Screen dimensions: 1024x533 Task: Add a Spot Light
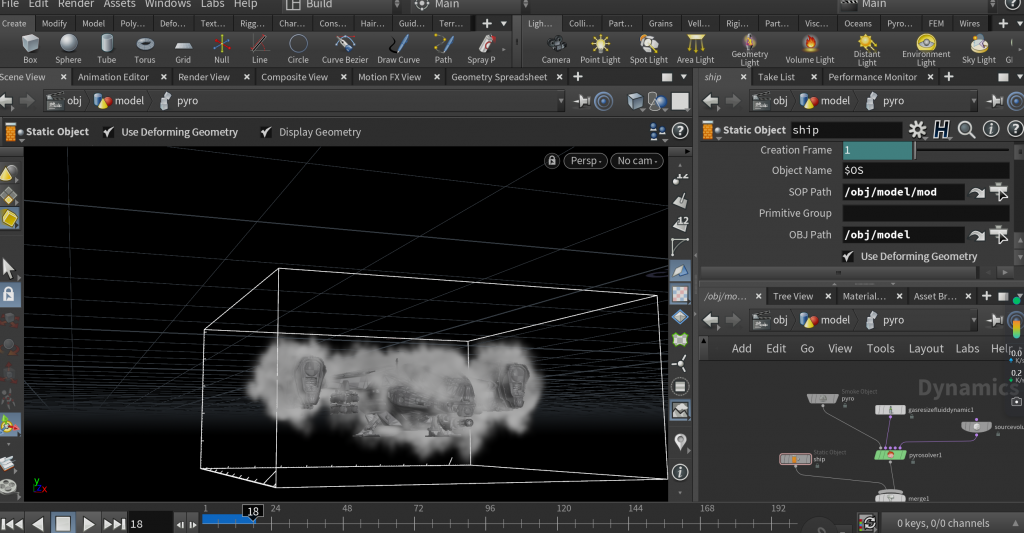pyautogui.click(x=648, y=49)
